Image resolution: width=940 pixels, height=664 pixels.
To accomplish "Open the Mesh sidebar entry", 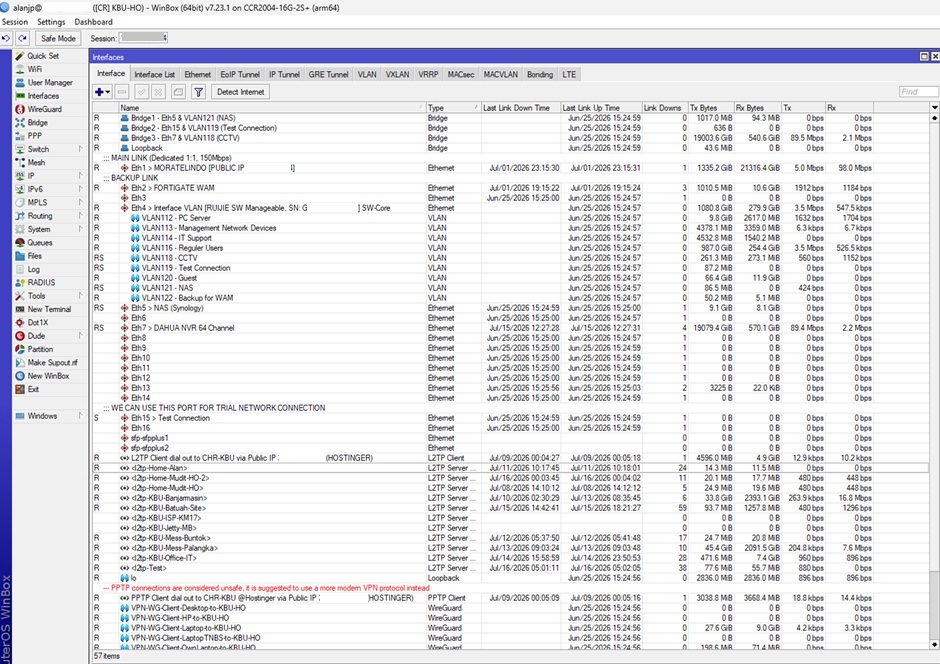I will (x=36, y=162).
